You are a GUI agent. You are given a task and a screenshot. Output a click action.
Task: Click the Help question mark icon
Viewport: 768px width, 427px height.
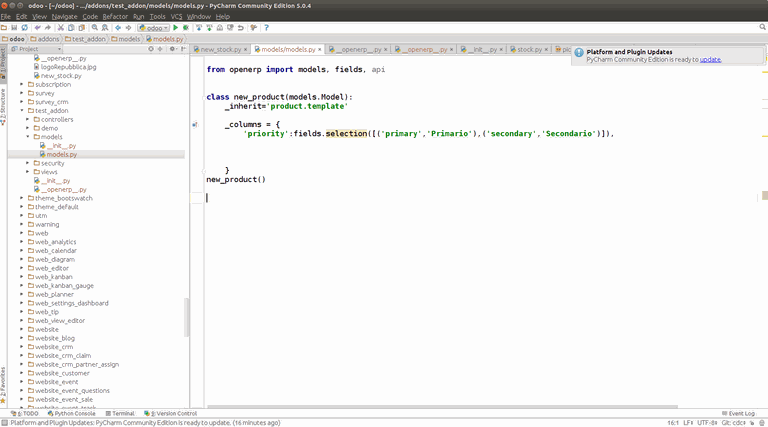tap(266, 28)
